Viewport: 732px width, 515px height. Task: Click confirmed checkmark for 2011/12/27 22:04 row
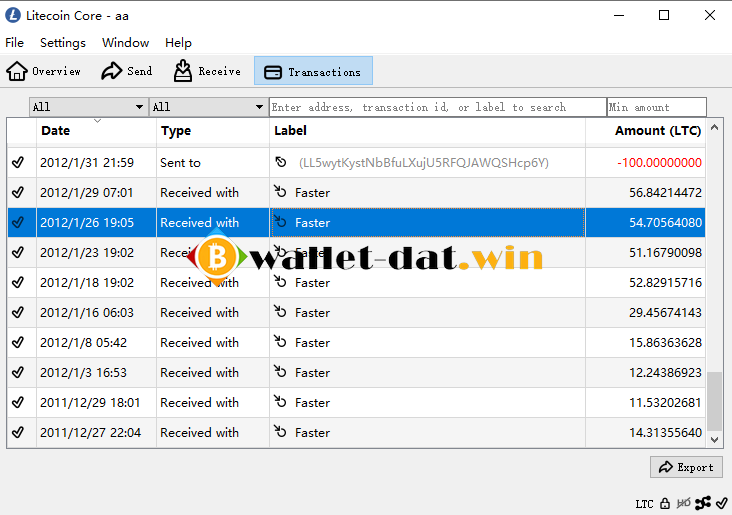(18, 432)
